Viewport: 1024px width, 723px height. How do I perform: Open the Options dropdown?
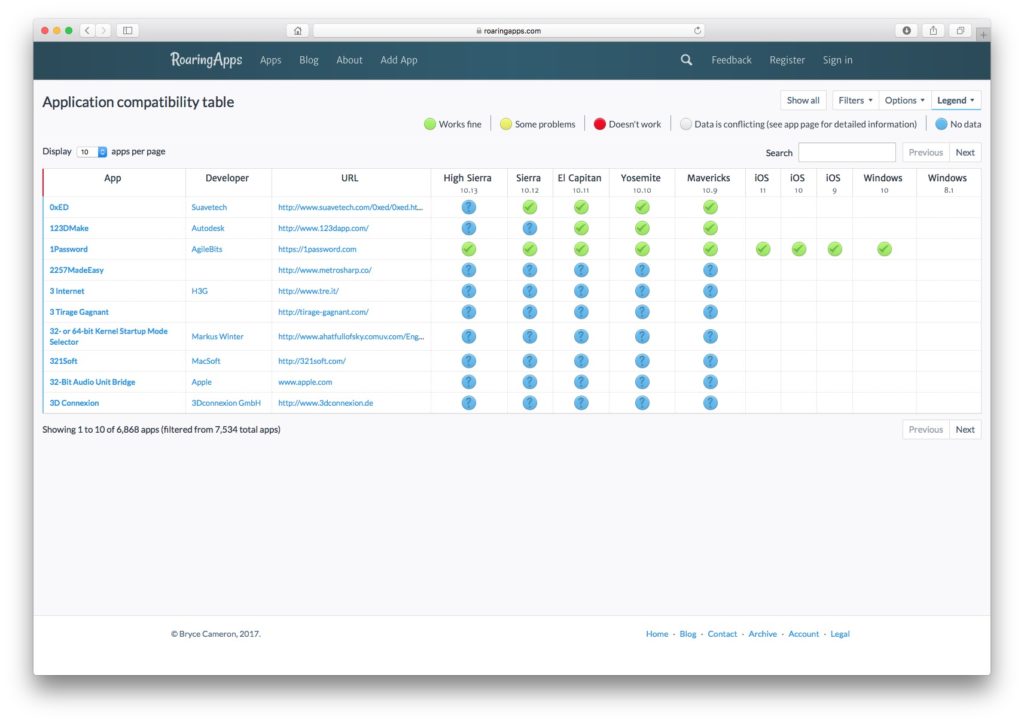click(904, 100)
